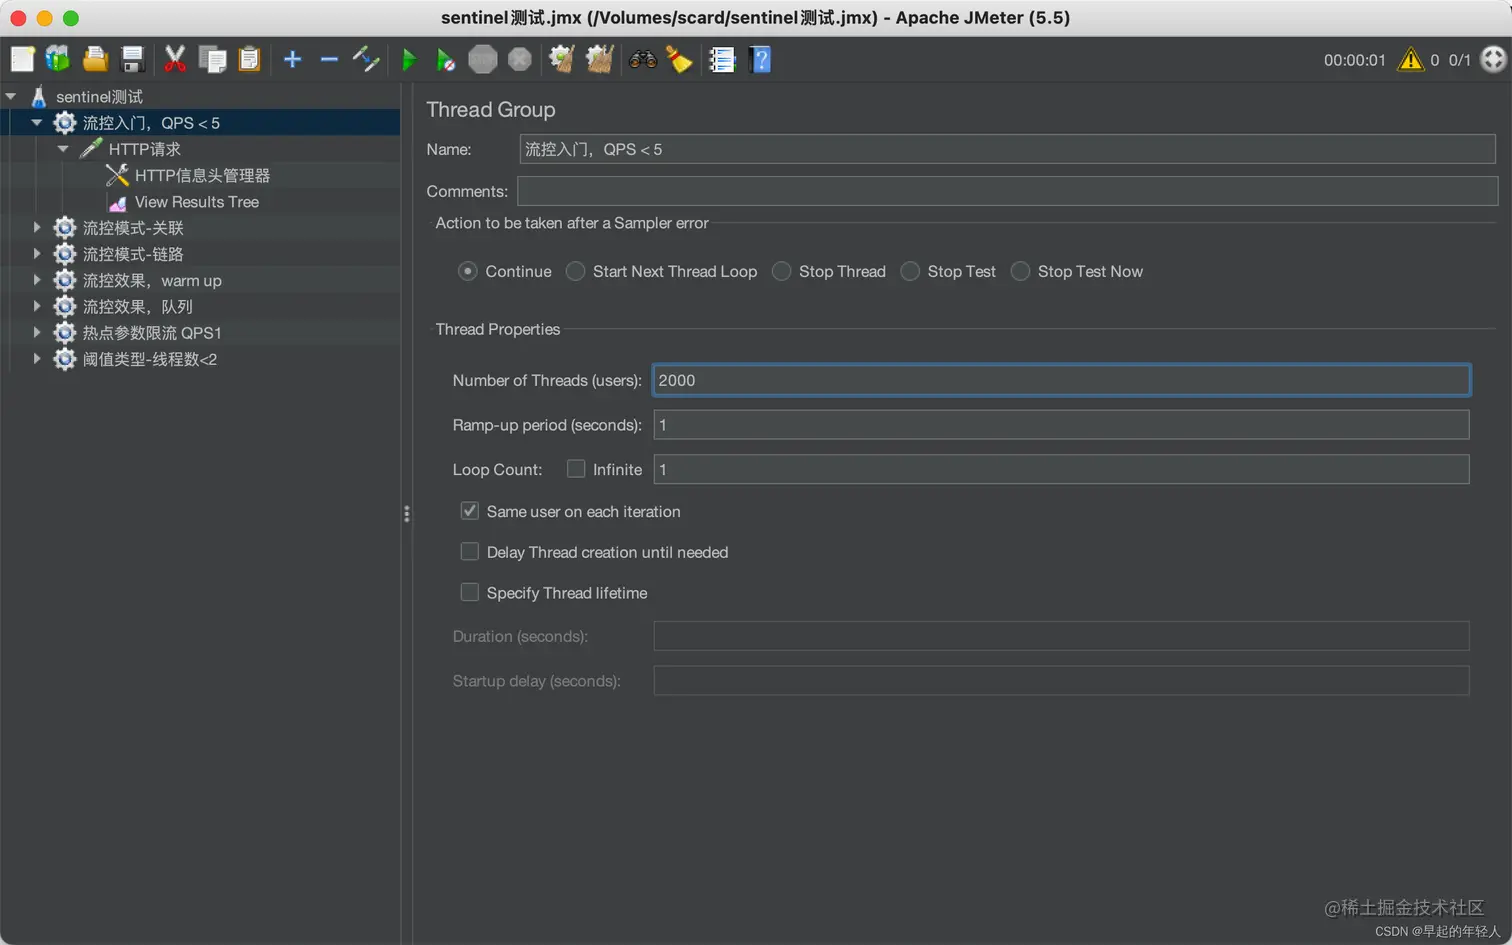Click the Reset Search broom icon
Screen dimensions: 1512x945
(x=679, y=60)
